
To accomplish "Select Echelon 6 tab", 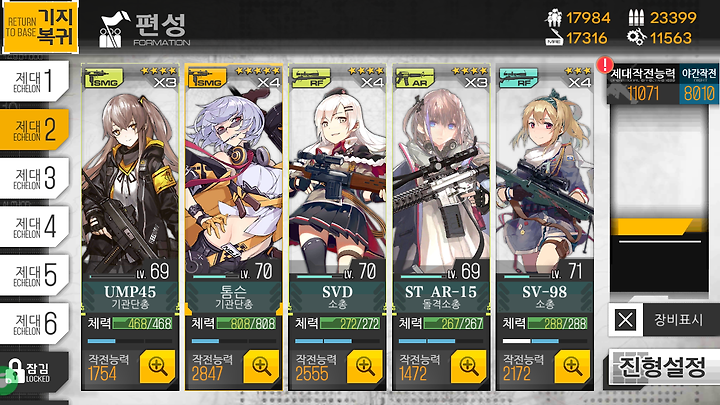I will coord(34,324).
